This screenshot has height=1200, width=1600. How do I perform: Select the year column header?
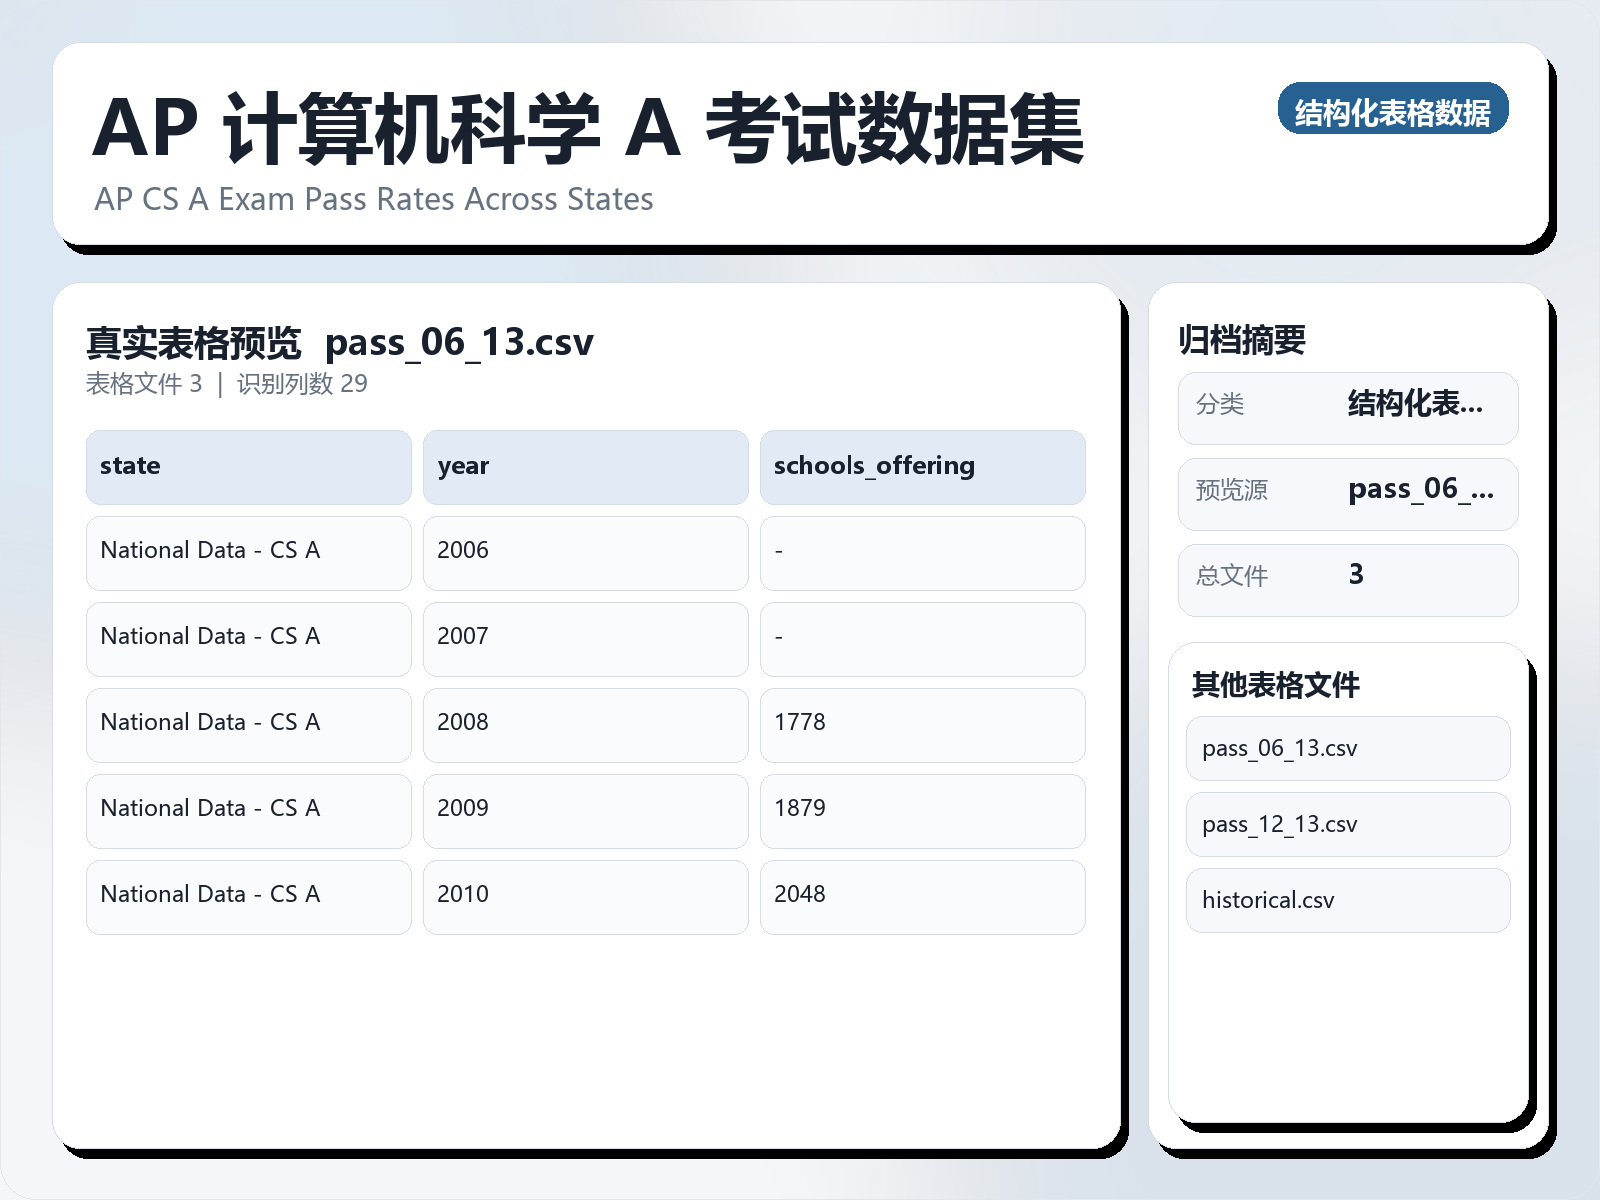586,466
